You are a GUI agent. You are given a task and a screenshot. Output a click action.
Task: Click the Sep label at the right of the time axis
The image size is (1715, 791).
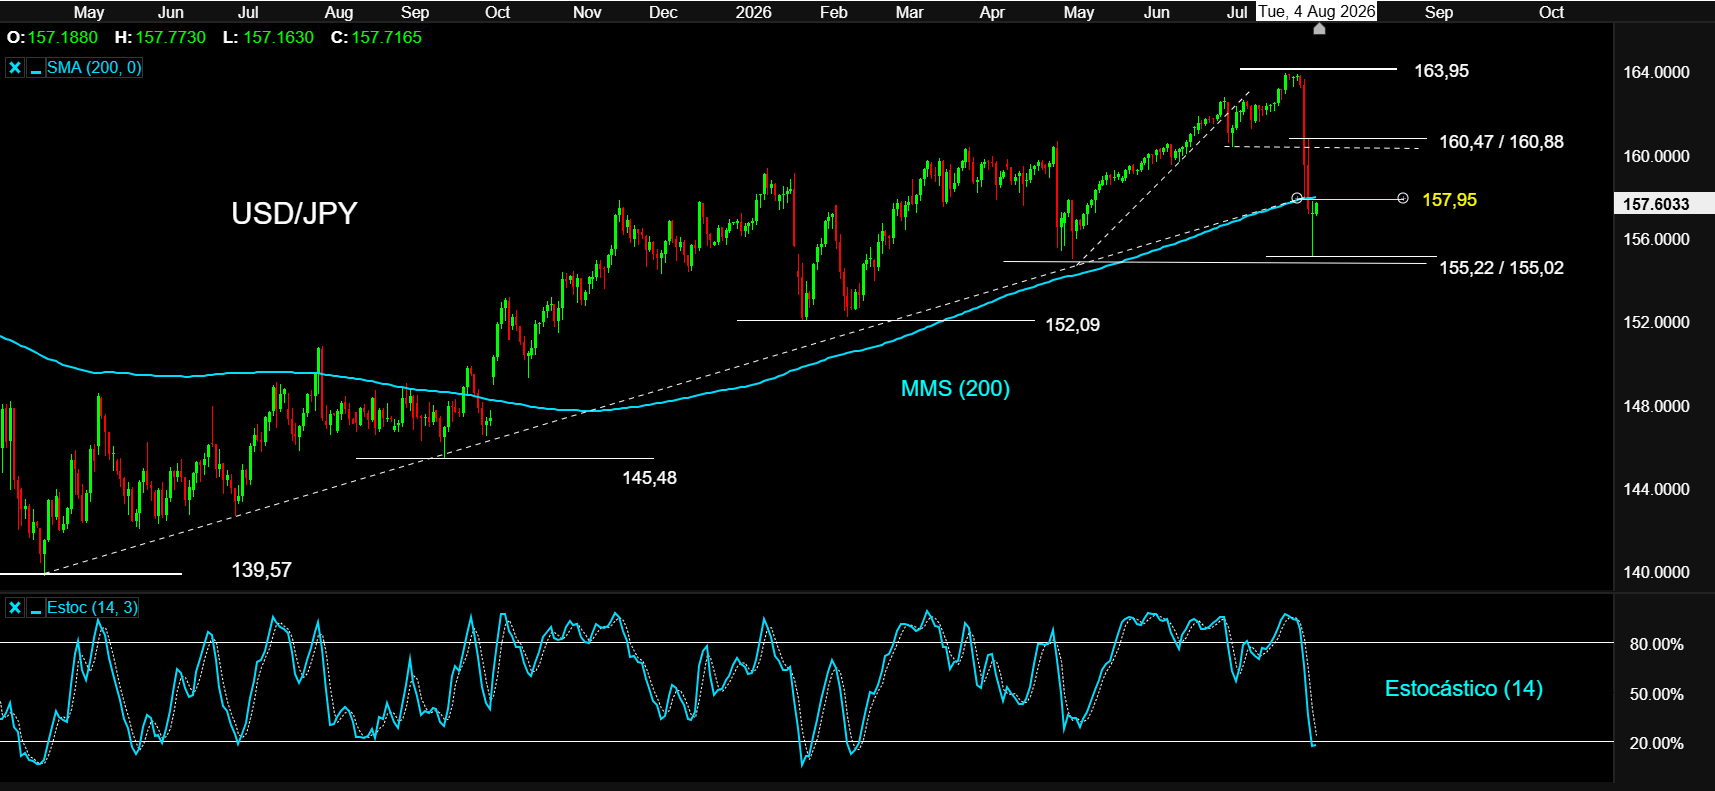pos(1438,12)
